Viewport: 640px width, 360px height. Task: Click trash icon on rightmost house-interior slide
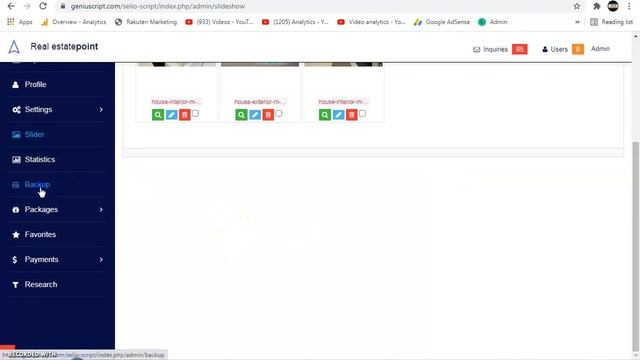[351, 115]
